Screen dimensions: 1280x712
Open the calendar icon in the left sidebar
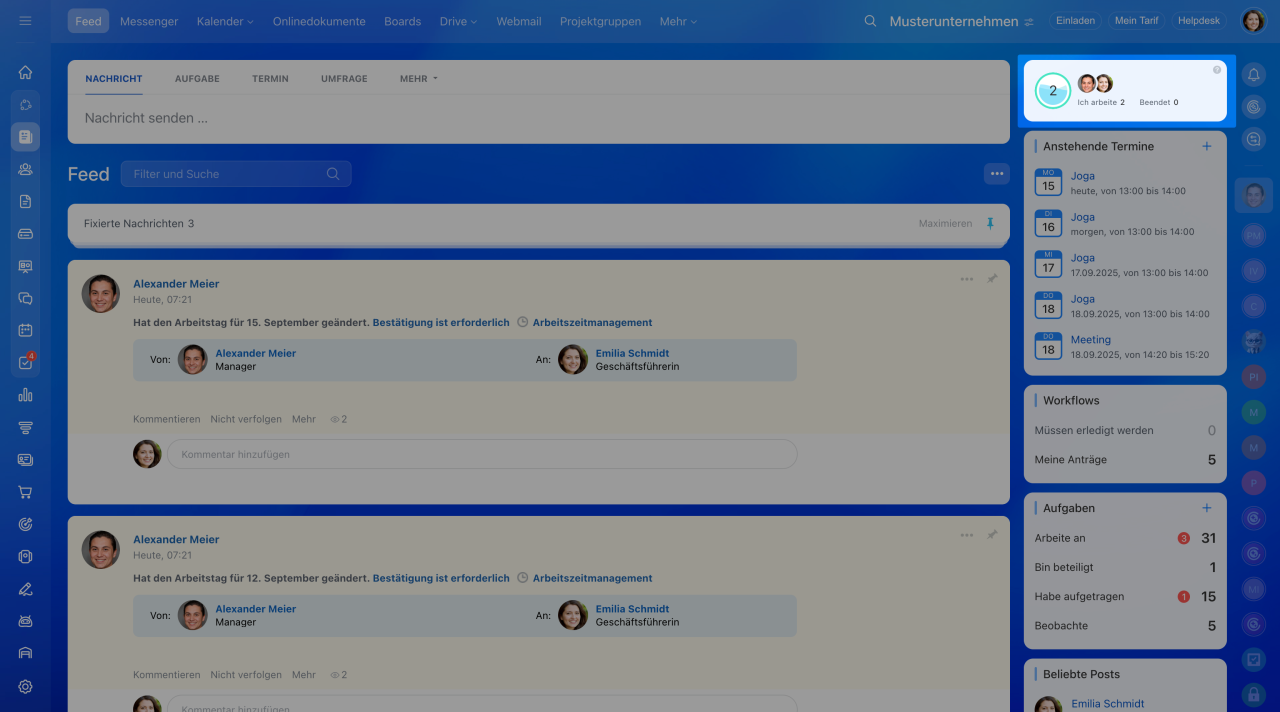pyautogui.click(x=25, y=330)
